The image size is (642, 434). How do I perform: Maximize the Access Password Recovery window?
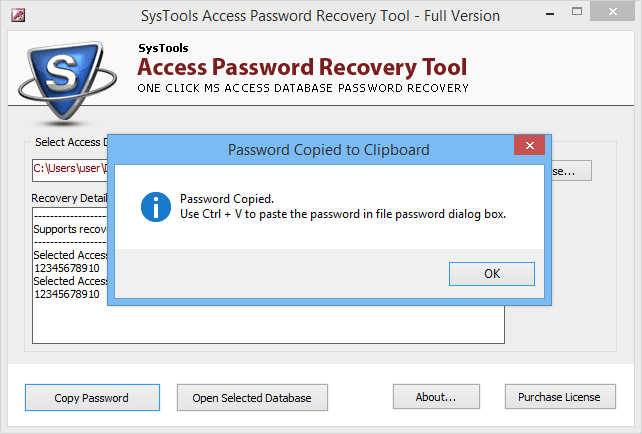click(577, 11)
